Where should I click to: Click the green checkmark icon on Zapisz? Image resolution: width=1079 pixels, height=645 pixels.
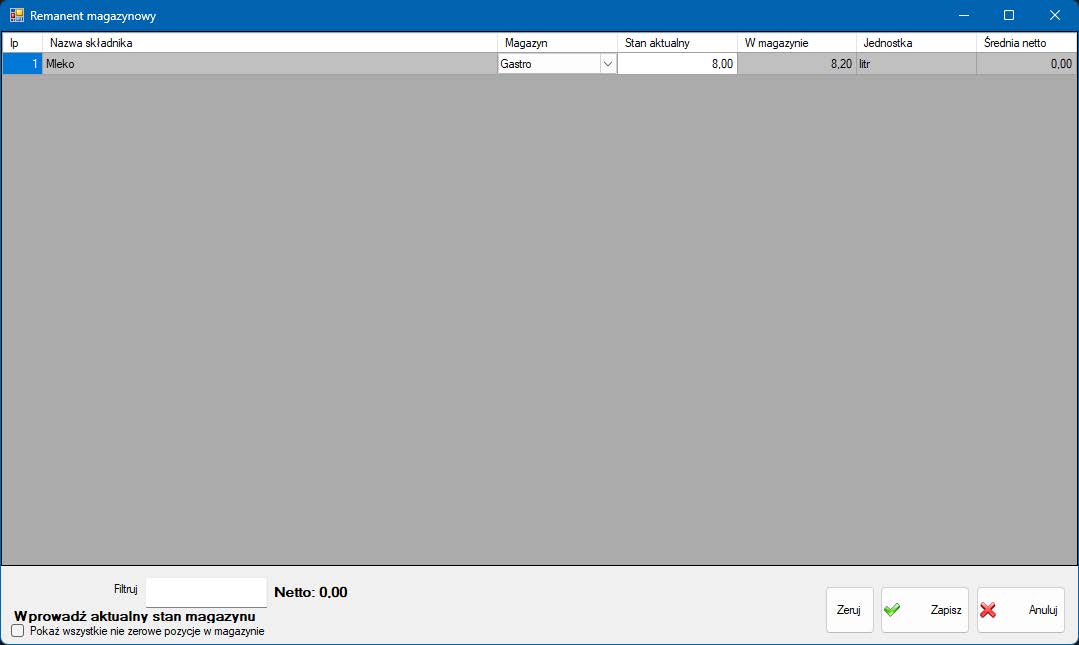coord(892,610)
